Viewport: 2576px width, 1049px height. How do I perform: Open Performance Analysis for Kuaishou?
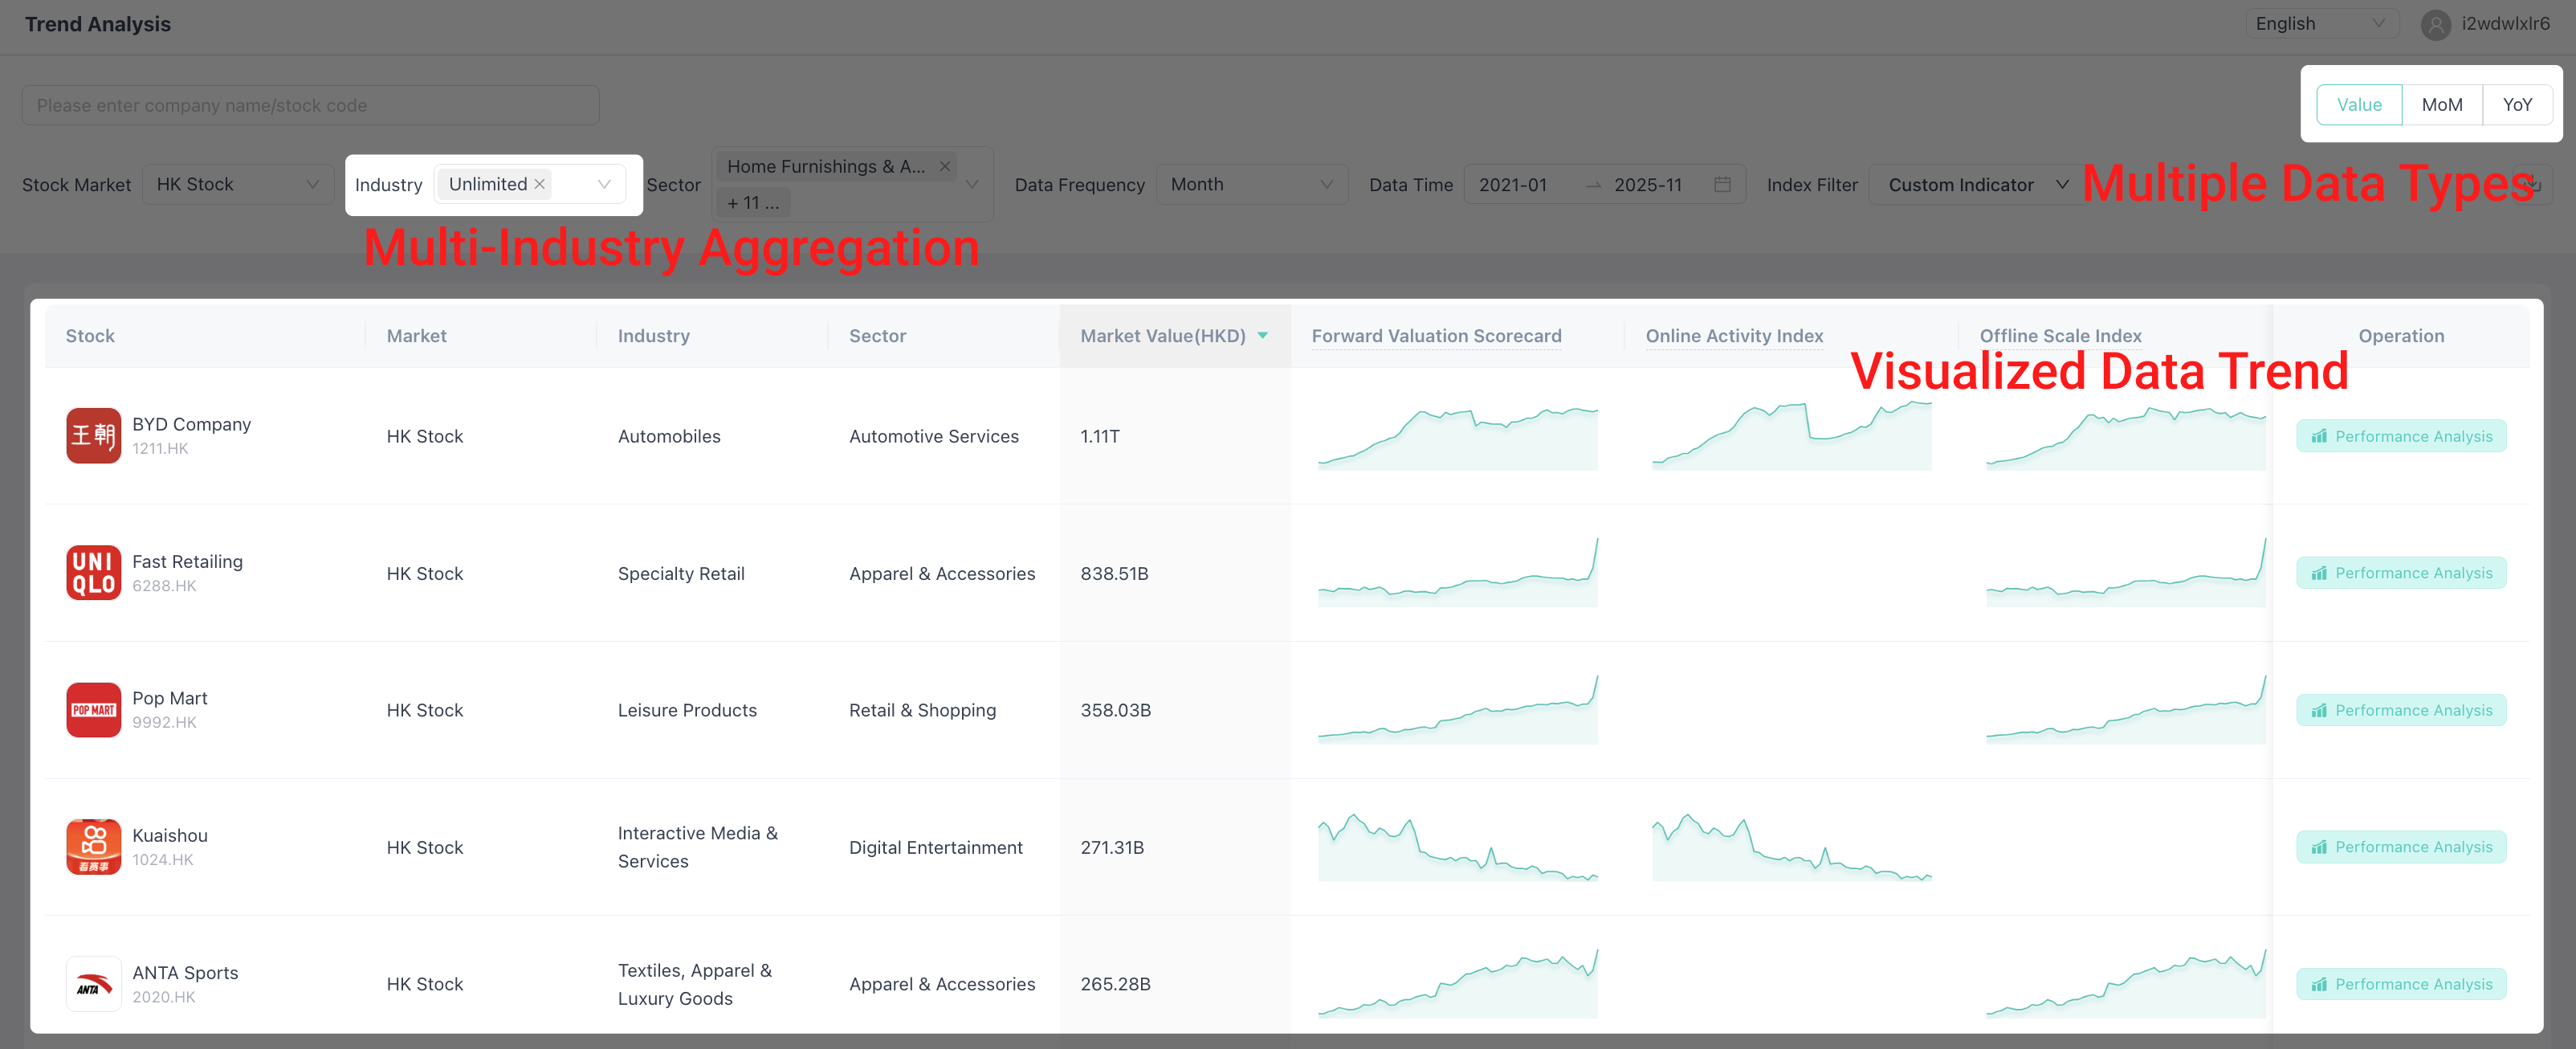2400,847
